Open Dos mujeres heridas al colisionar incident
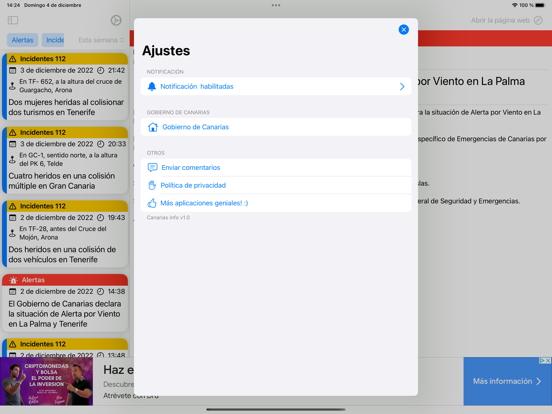 pyautogui.click(x=65, y=87)
